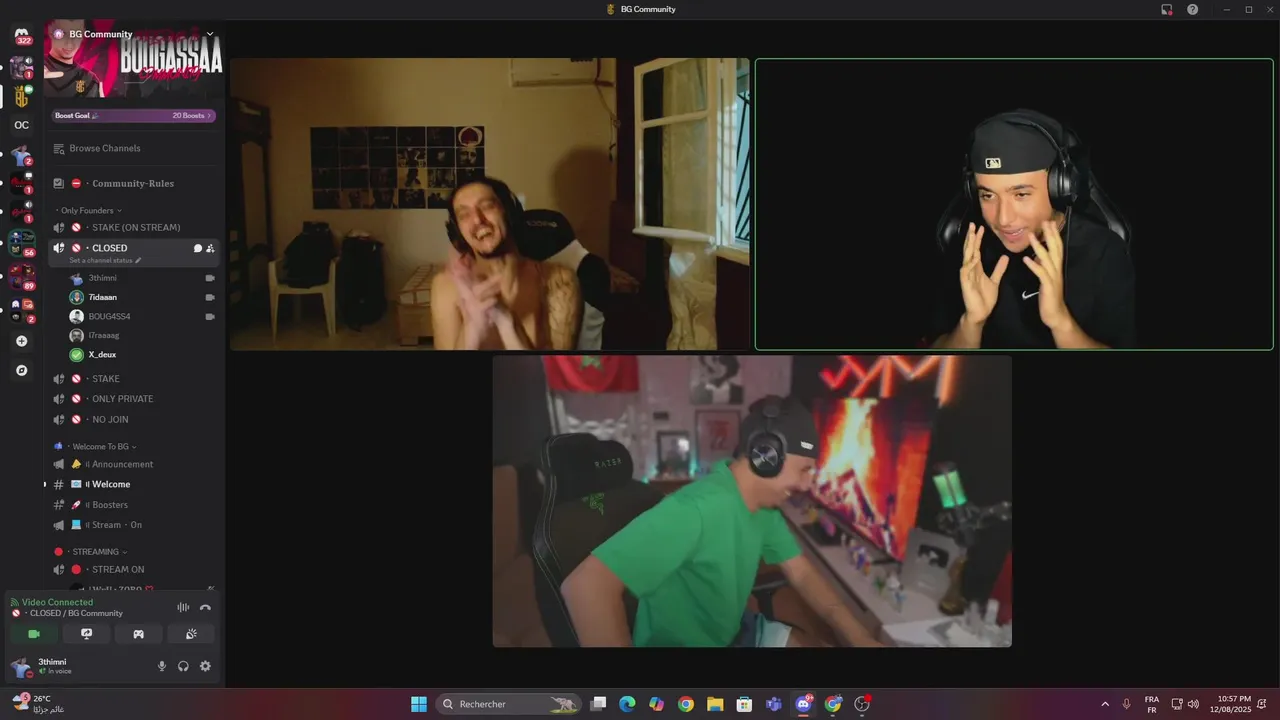This screenshot has width=1280, height=720.
Task: Toggle camera on or off
Action: point(34,634)
